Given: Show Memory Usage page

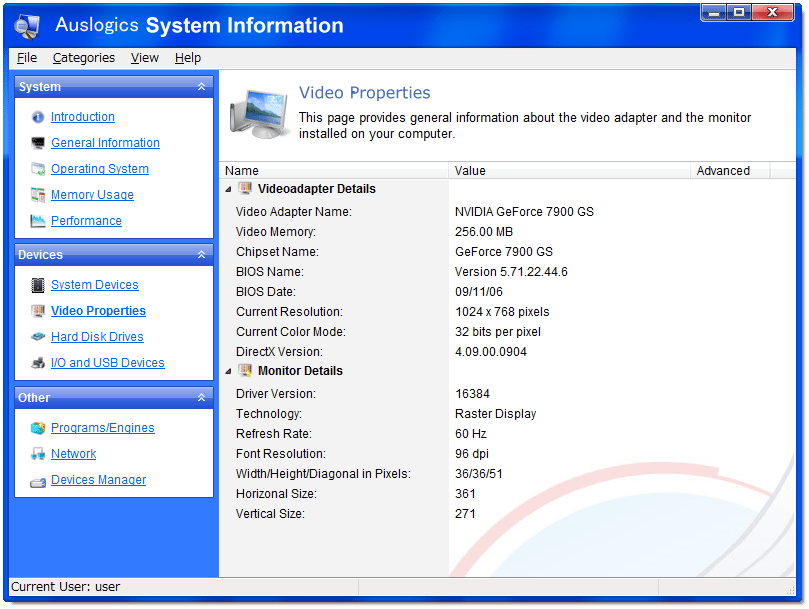Looking at the screenshot, I should (x=92, y=195).
